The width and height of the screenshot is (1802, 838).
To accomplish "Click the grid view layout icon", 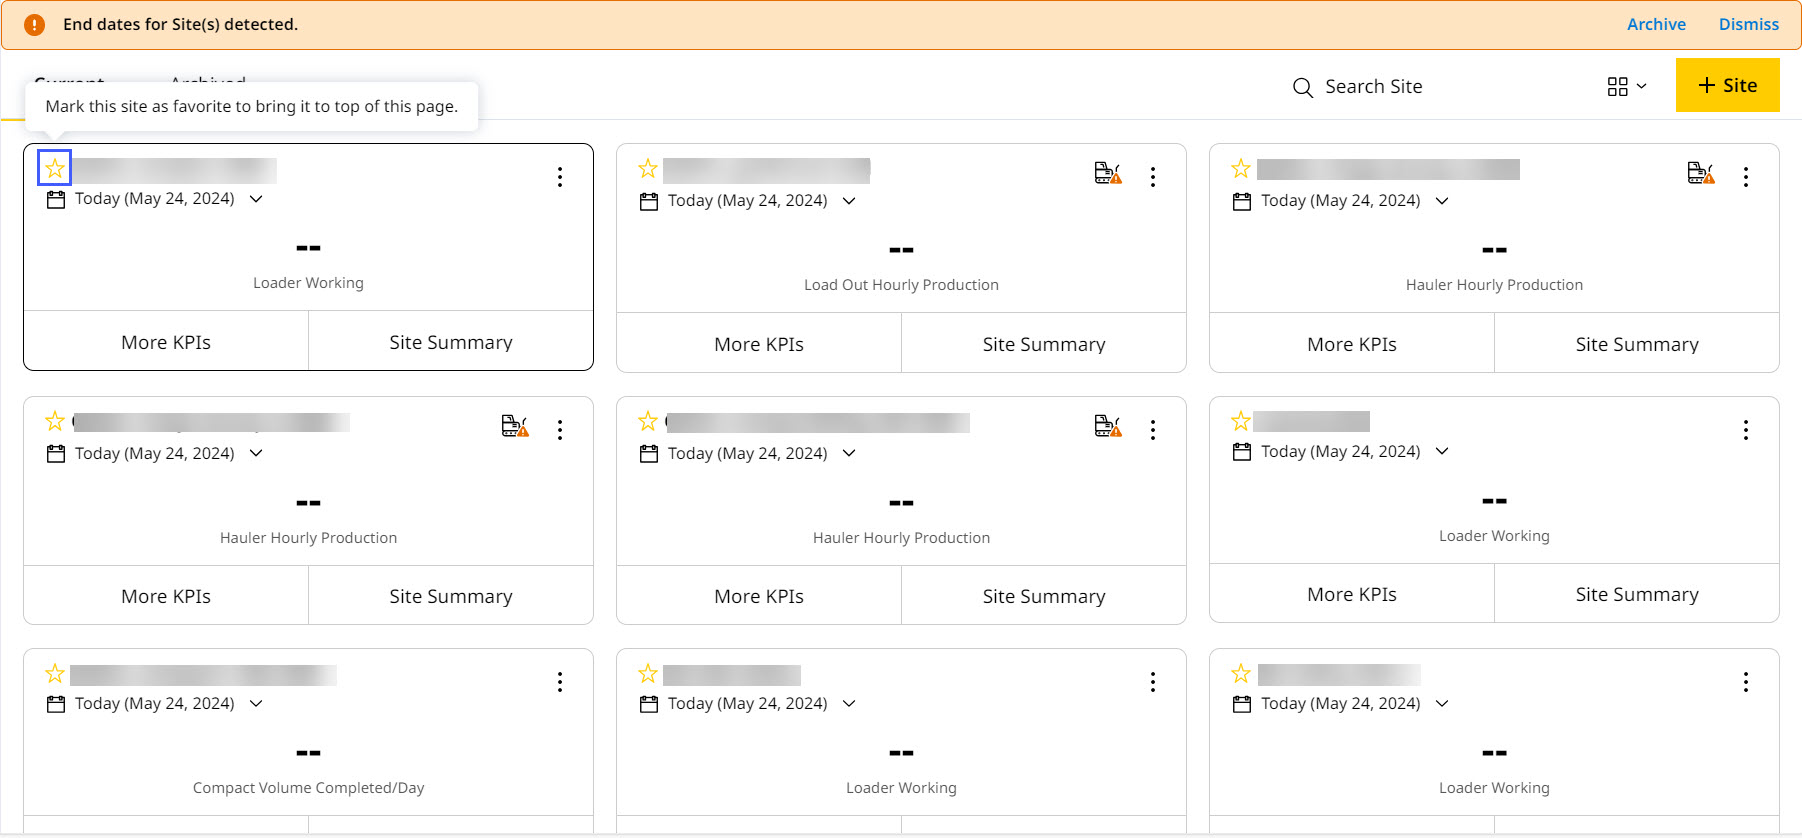I will tap(1617, 86).
